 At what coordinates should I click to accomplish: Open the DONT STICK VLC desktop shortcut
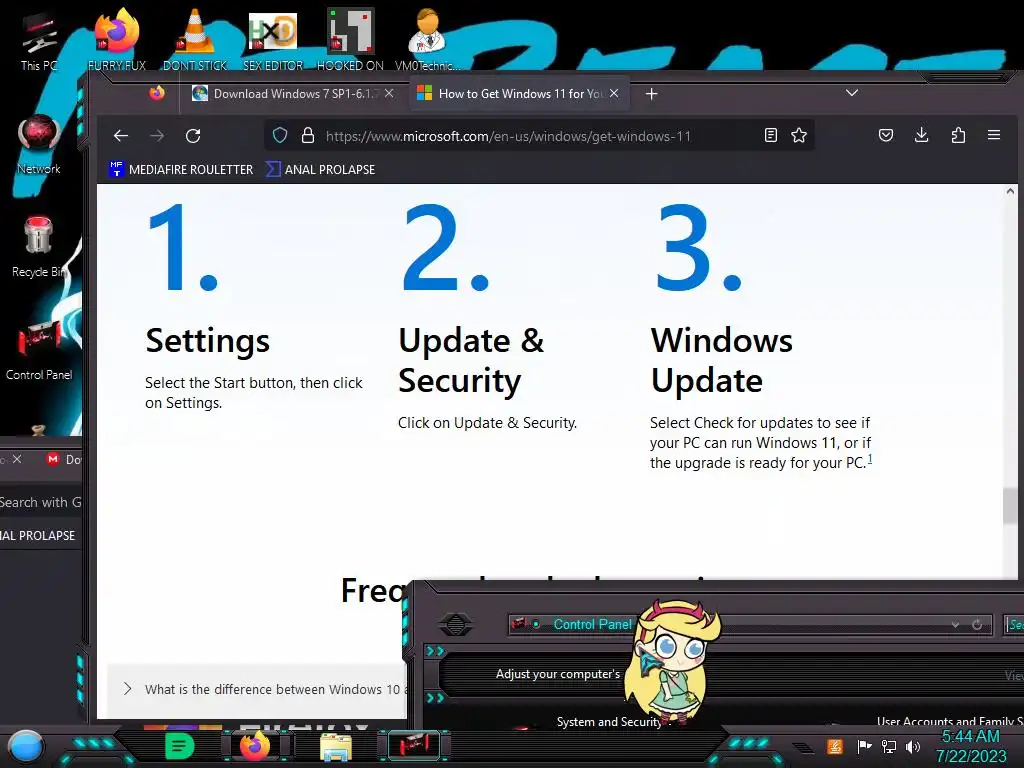coord(195,39)
